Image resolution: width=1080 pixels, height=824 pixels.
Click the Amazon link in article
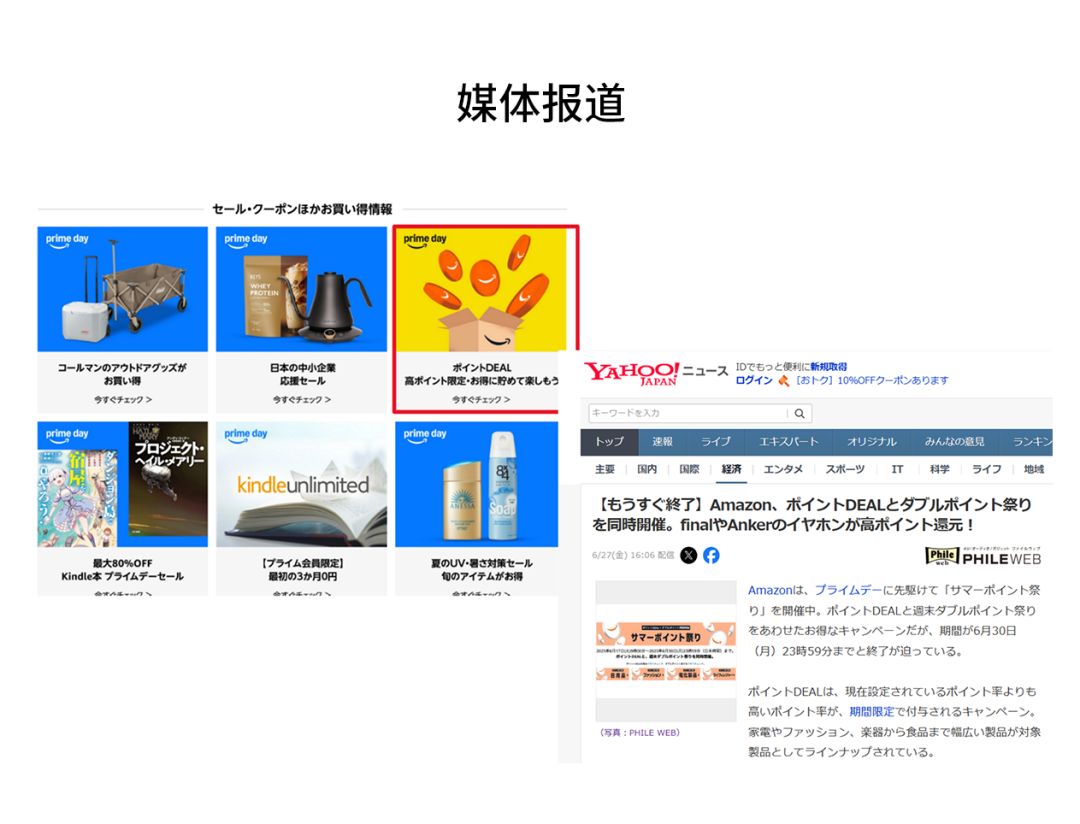click(770, 590)
